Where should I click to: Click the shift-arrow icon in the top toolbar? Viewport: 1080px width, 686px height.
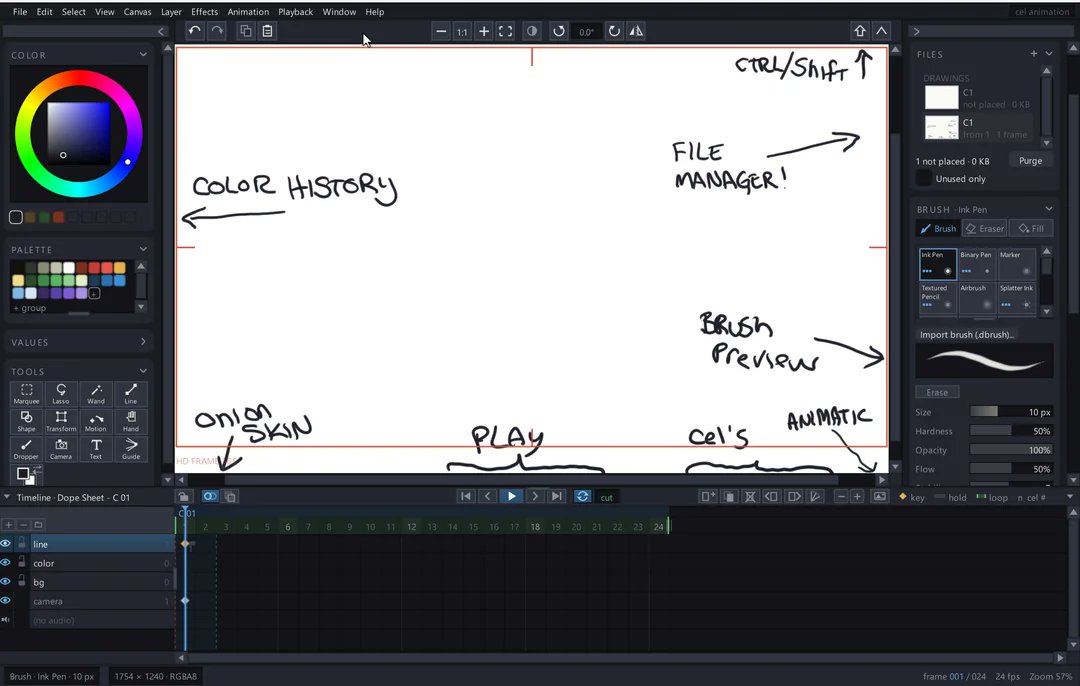(x=860, y=31)
